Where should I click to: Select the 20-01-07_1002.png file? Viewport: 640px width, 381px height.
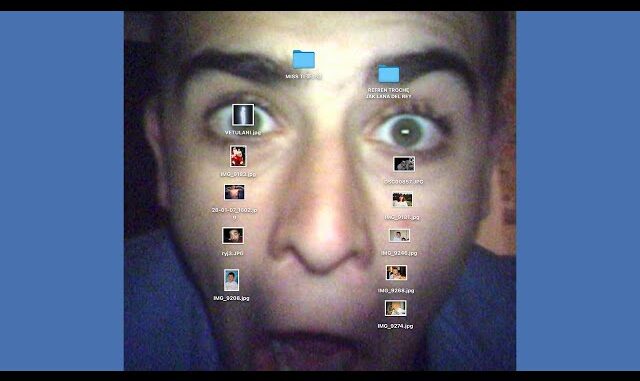point(234,192)
